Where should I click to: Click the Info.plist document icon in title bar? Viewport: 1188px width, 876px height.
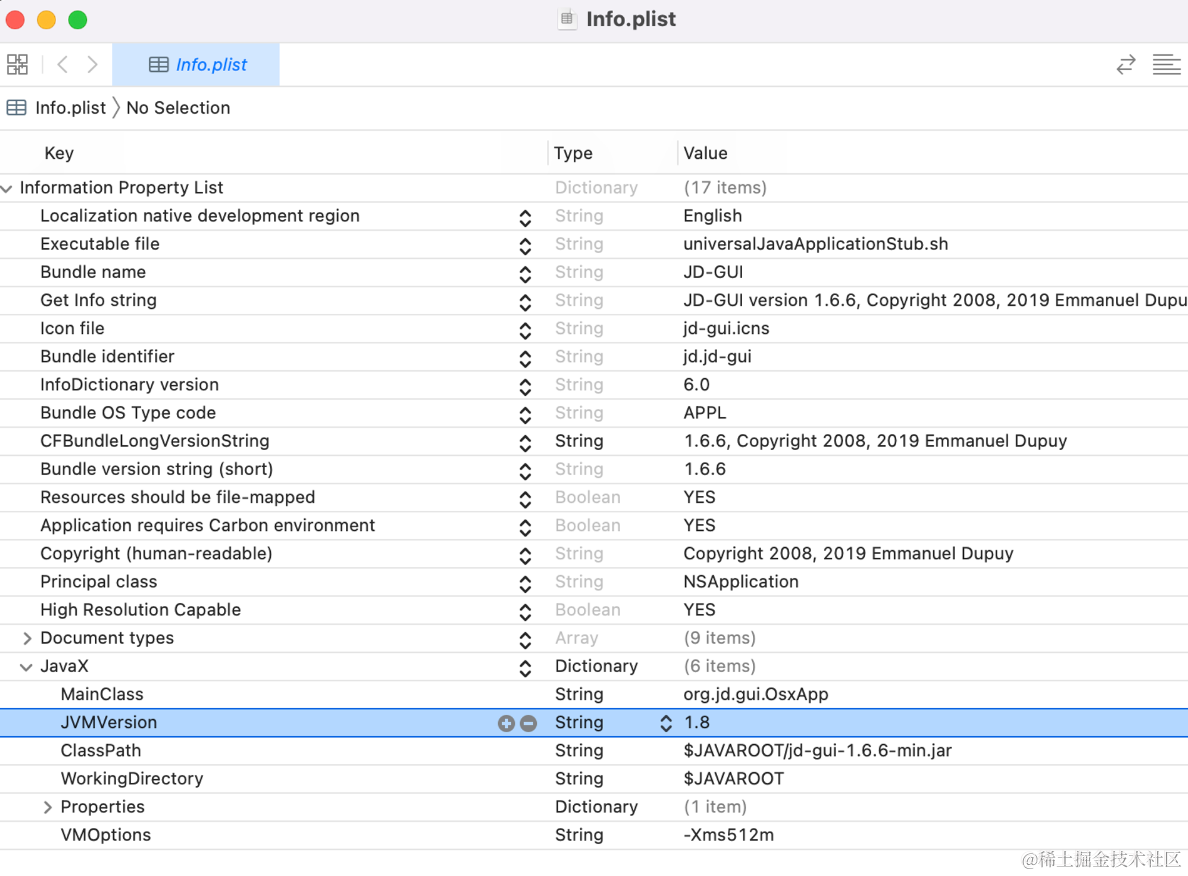point(567,19)
